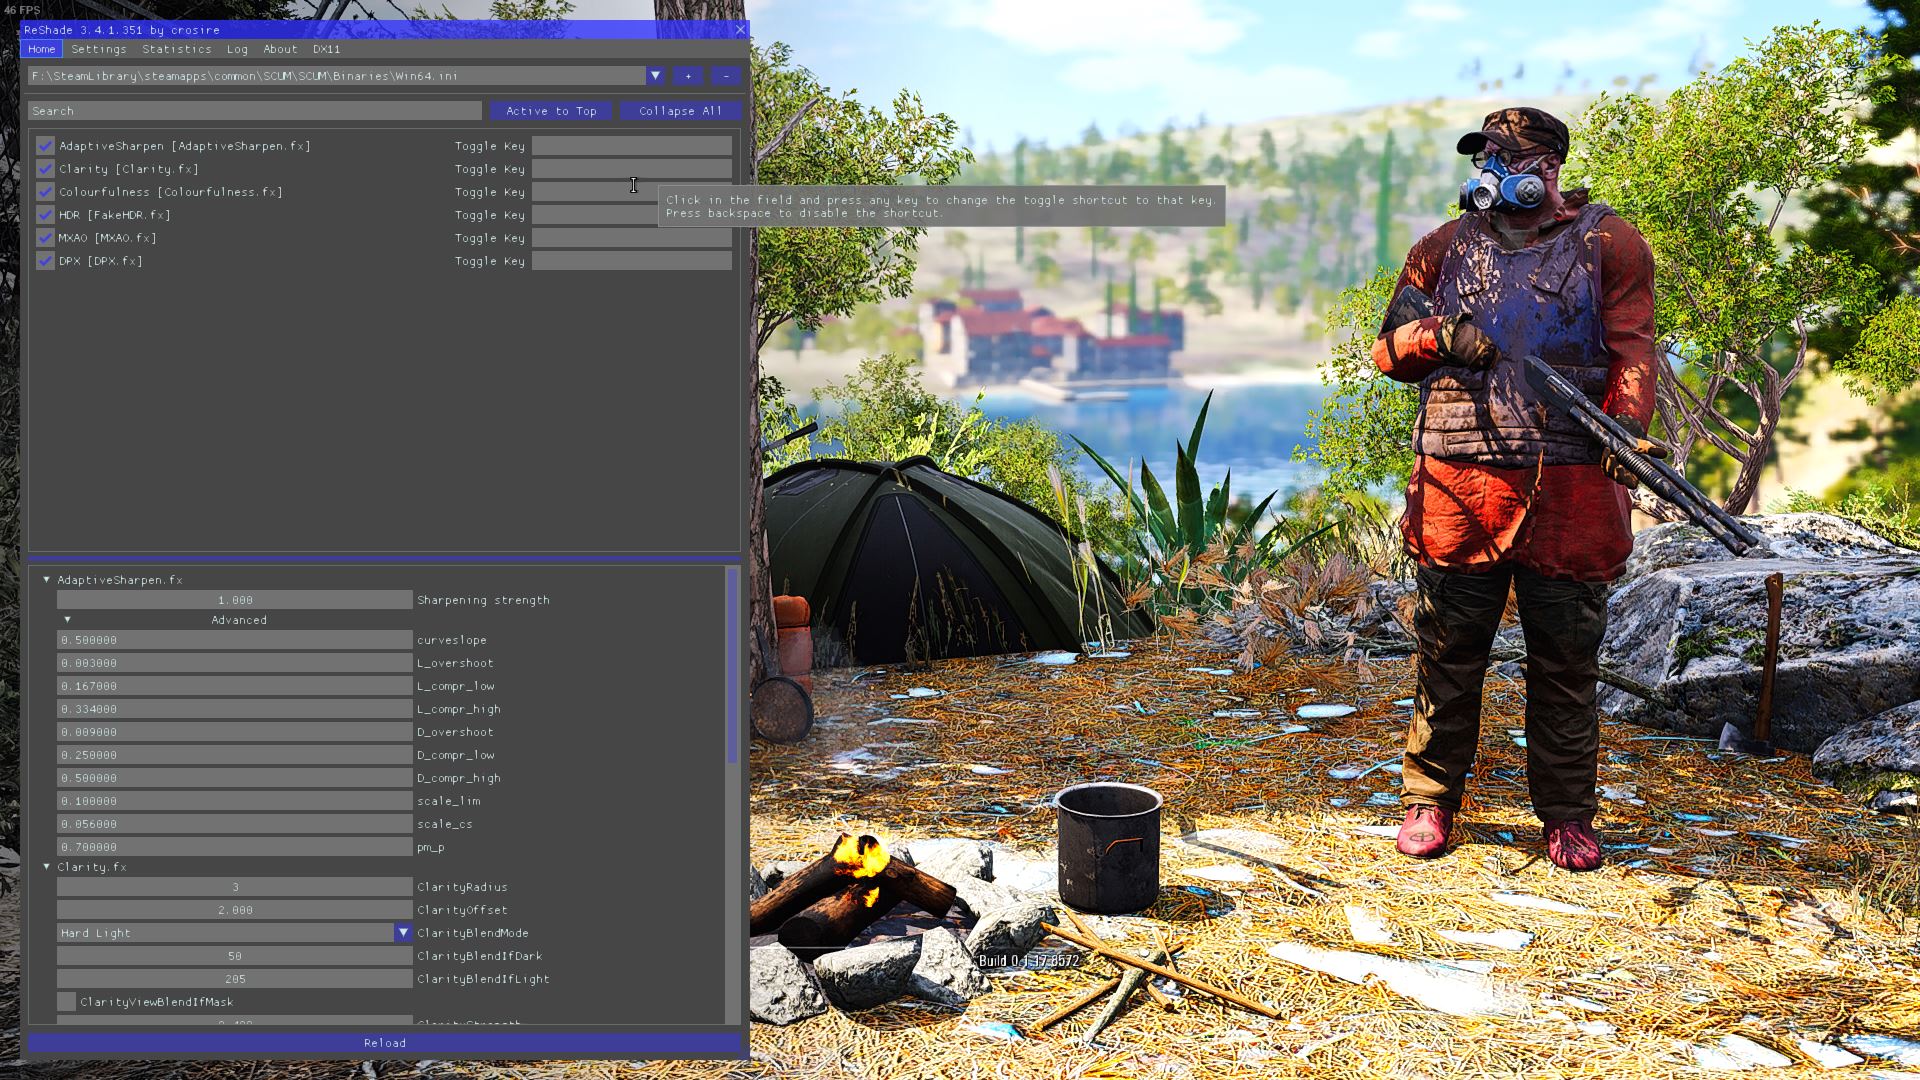Click the D_compr_high value field
This screenshot has height=1080, width=1920.
(234, 778)
